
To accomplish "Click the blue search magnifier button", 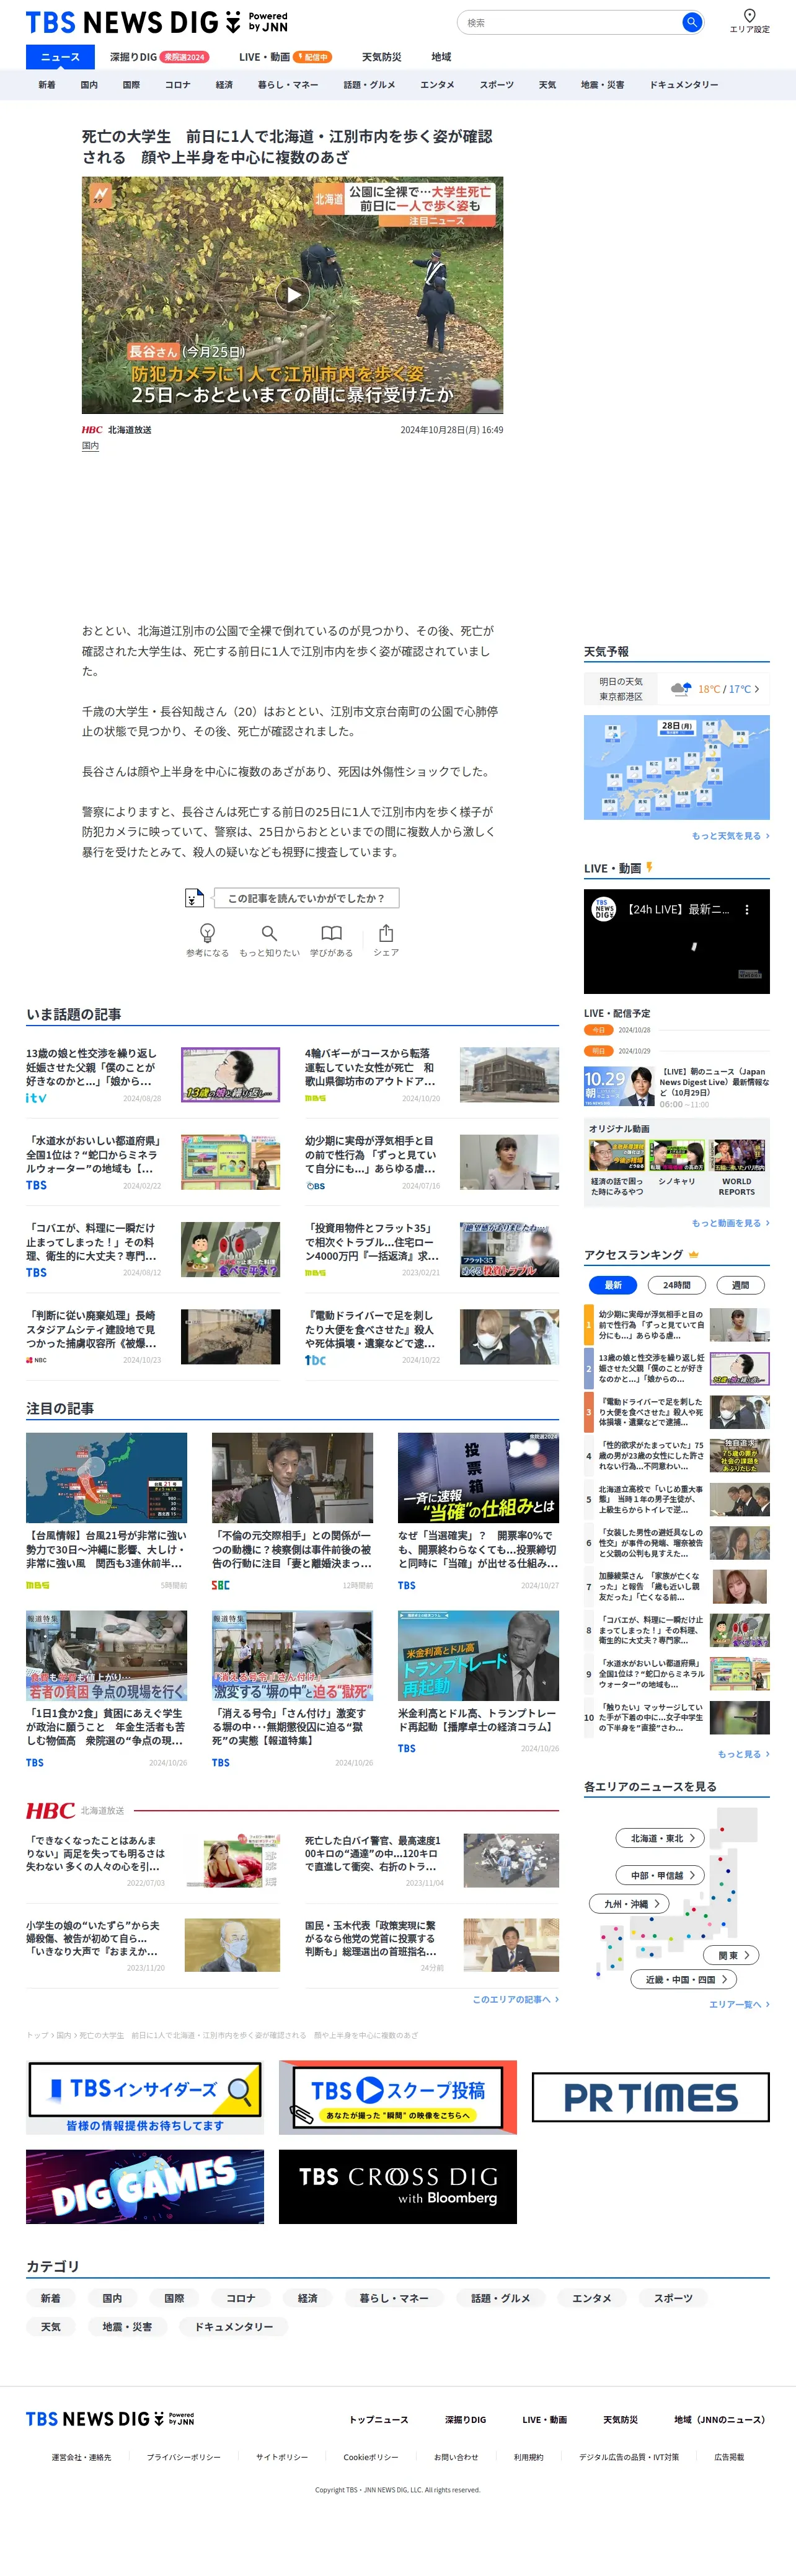I will pos(691,22).
